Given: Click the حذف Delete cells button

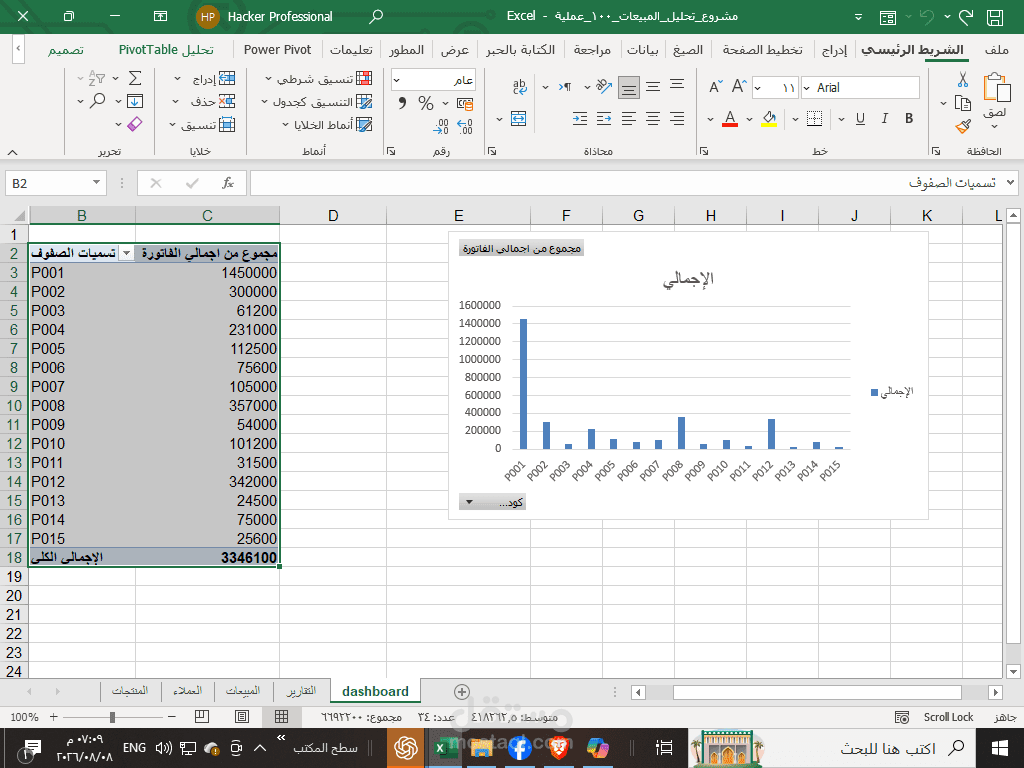Looking at the screenshot, I should (x=204, y=101).
